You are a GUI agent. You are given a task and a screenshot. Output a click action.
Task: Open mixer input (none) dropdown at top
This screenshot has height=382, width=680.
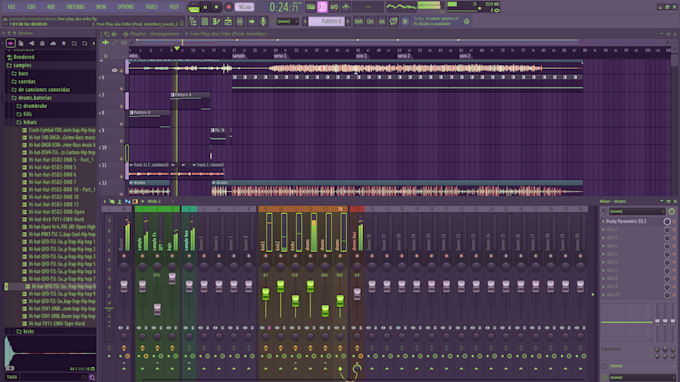(637, 212)
